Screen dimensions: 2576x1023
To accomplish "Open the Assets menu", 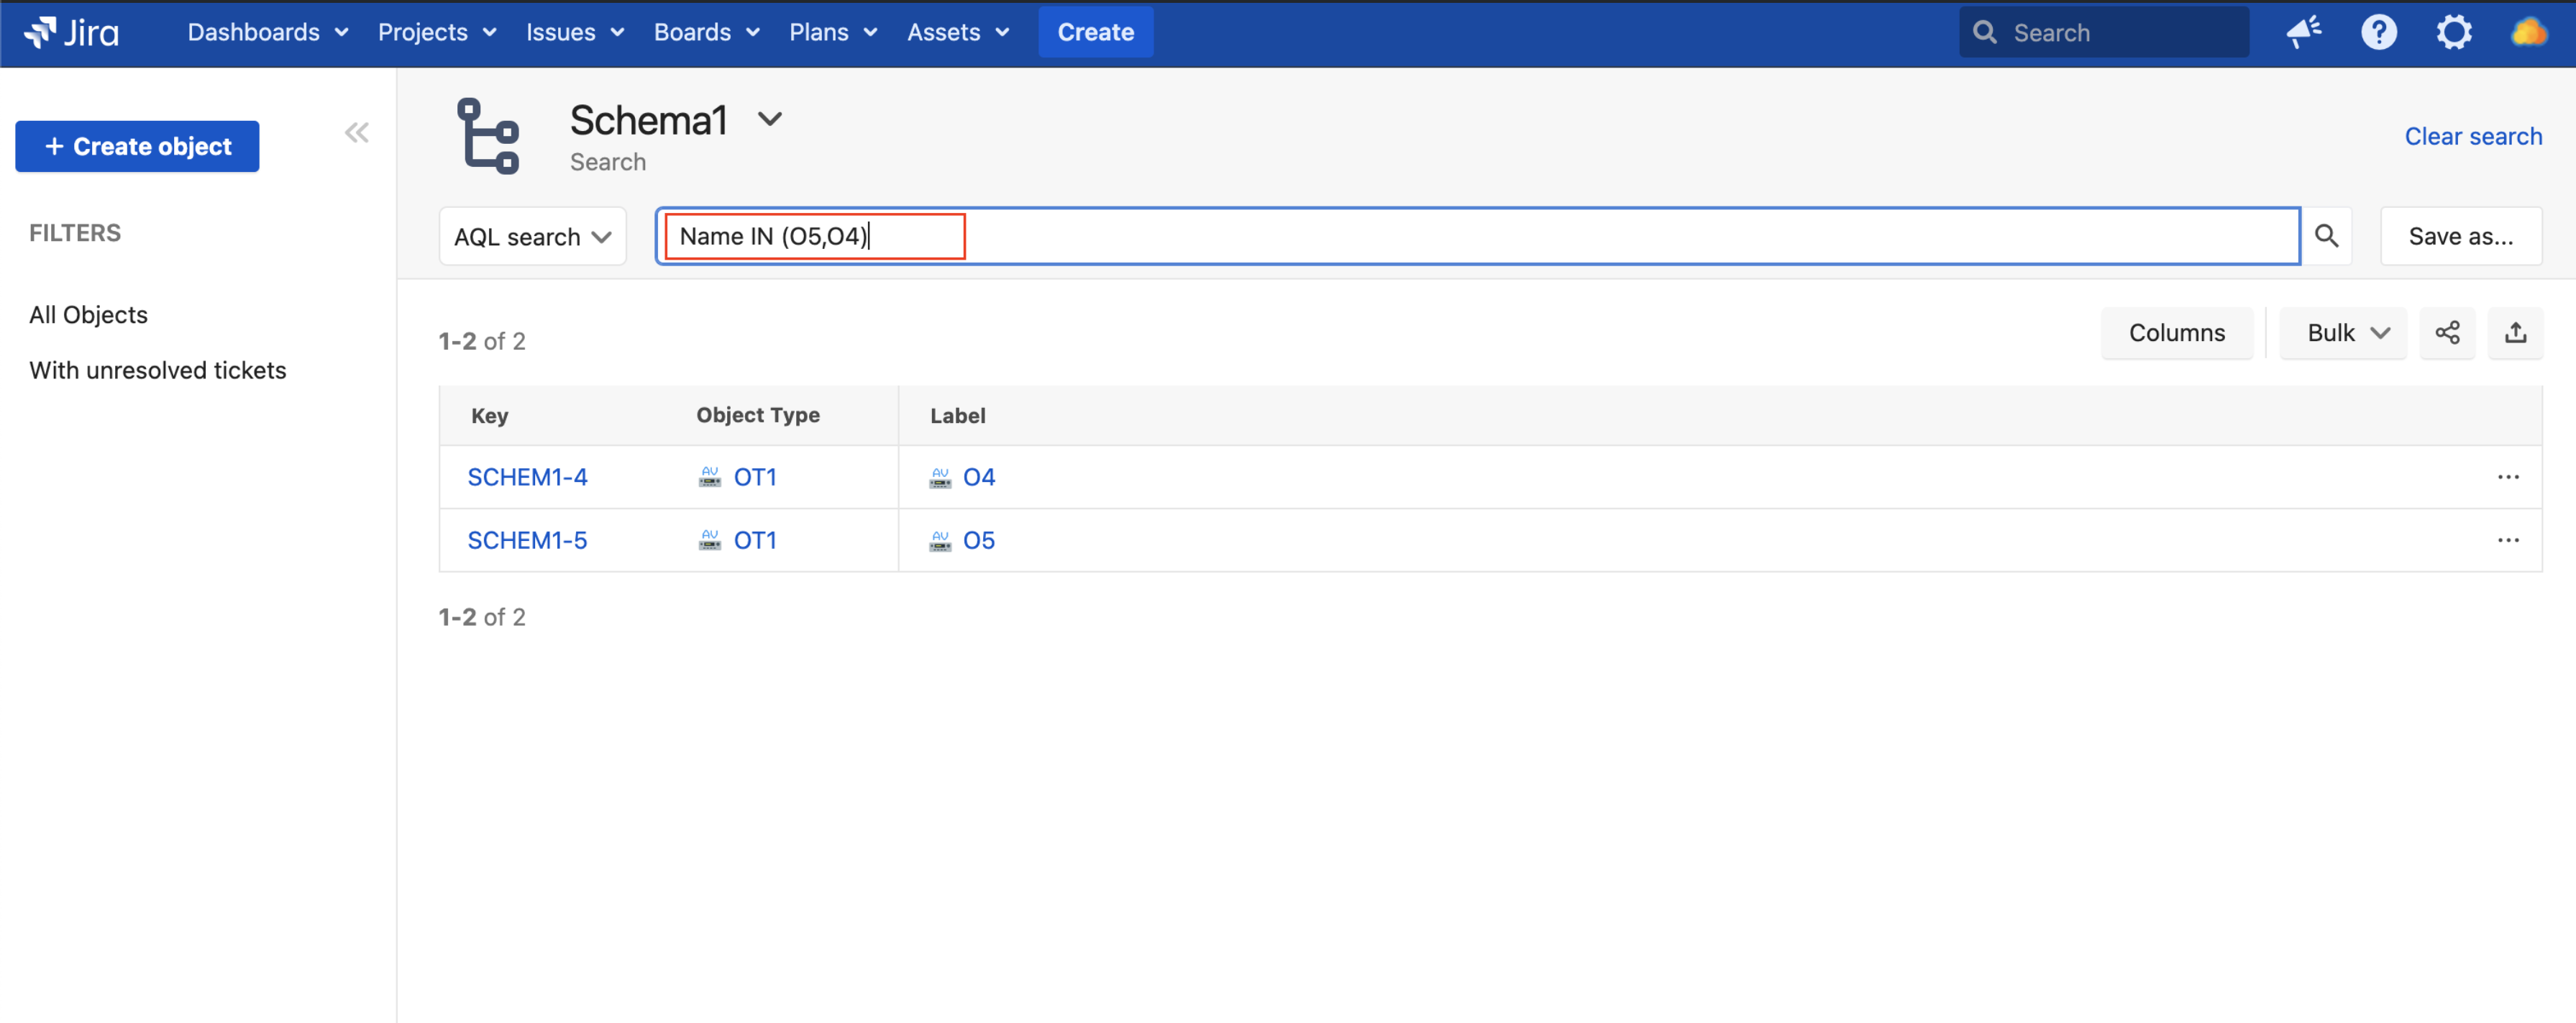I will pos(957,32).
